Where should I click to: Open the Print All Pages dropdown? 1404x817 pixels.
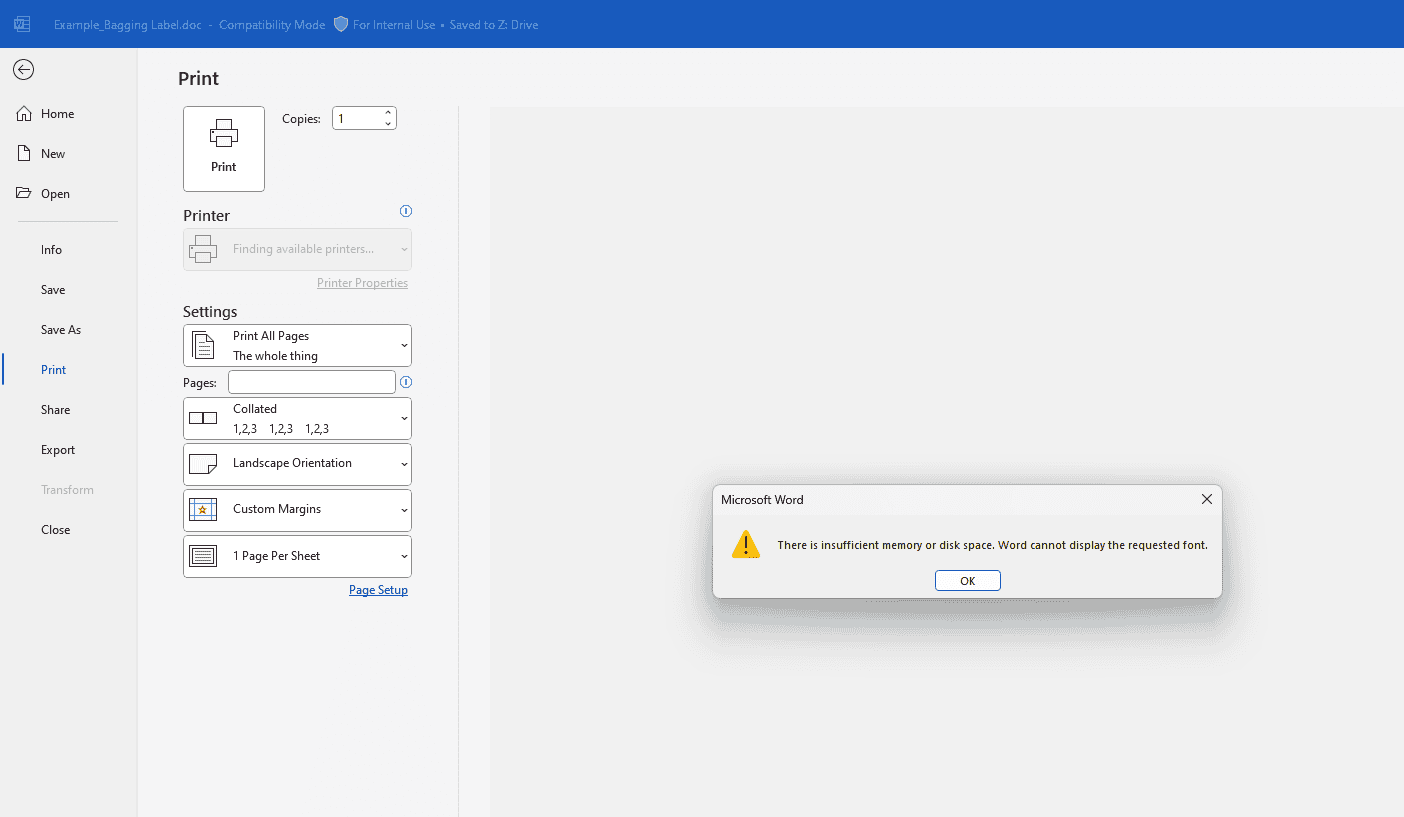coord(297,346)
